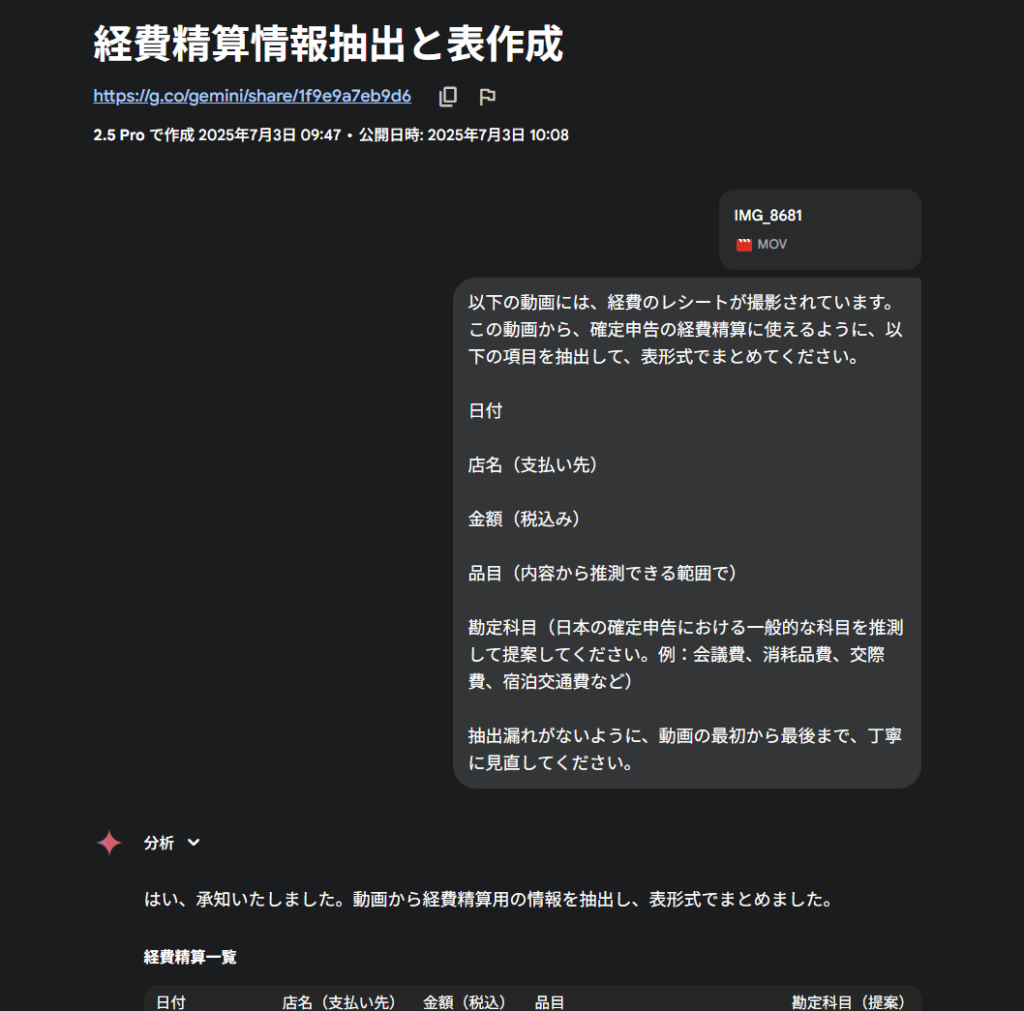Screen dimensions: 1024x1011
Task: Click the 金額（税込） column header
Action: (x=464, y=1002)
